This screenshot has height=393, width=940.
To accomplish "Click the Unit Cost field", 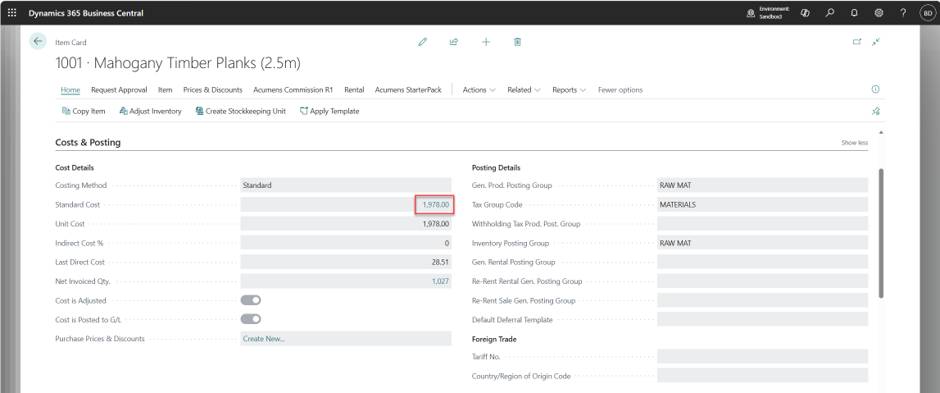I will 346,223.
